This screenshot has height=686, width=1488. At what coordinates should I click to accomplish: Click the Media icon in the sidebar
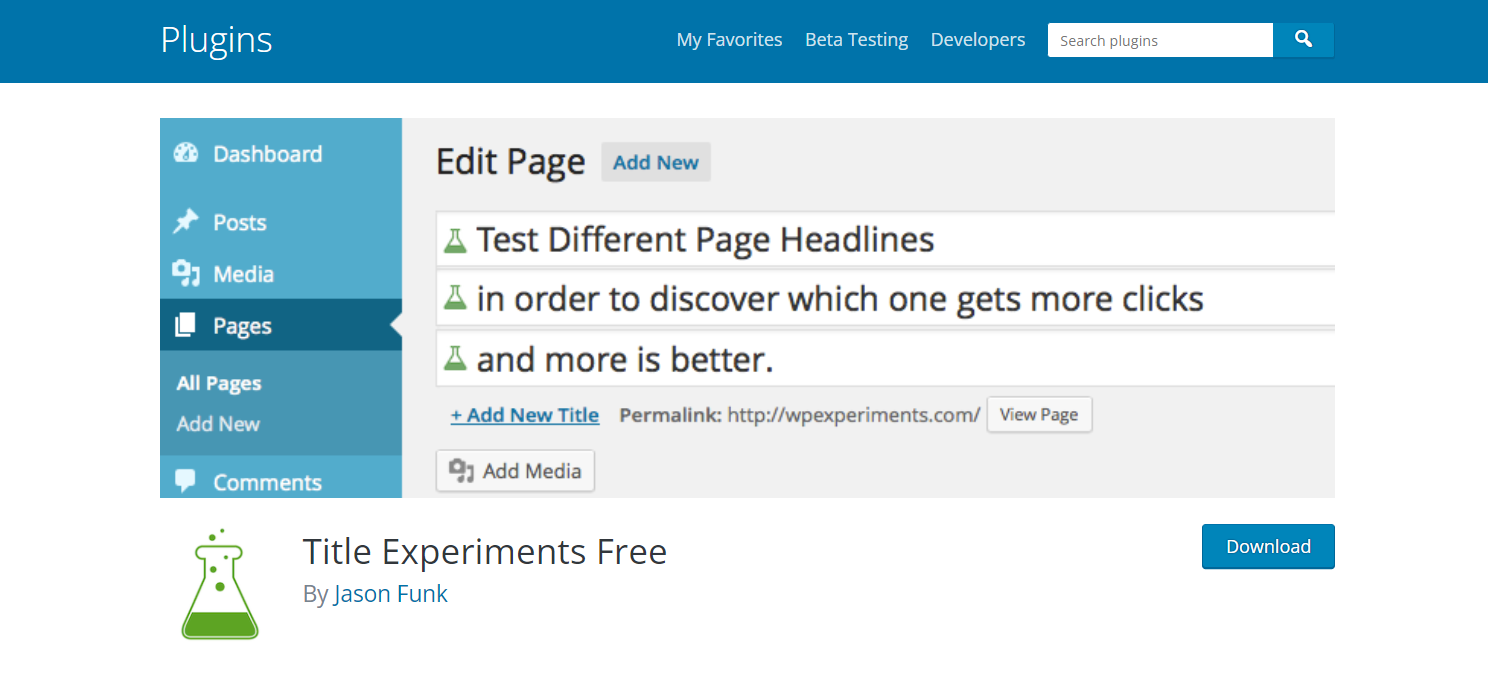click(x=186, y=273)
